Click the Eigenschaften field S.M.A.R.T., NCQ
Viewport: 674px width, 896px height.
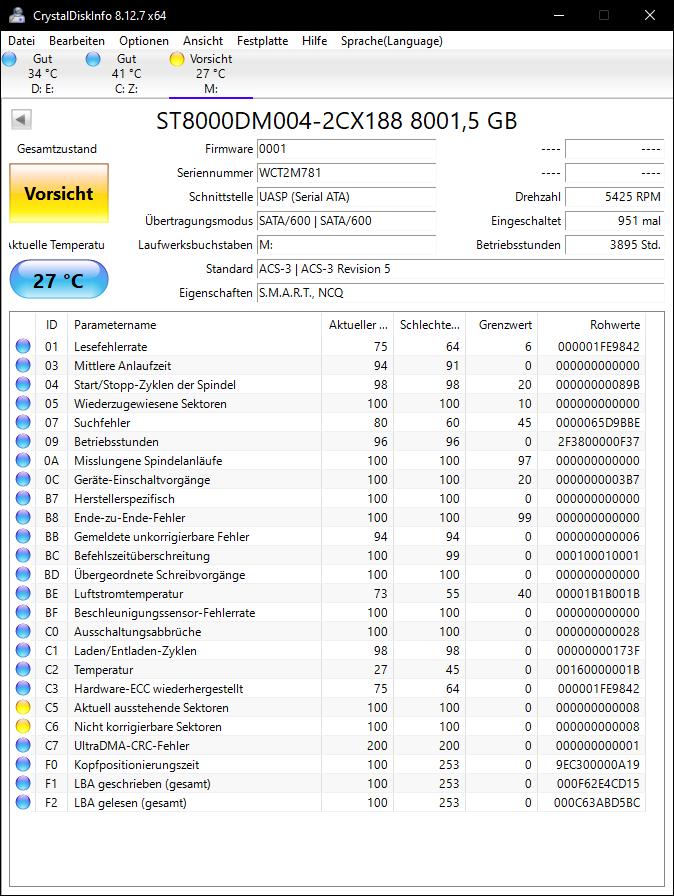tap(460, 293)
